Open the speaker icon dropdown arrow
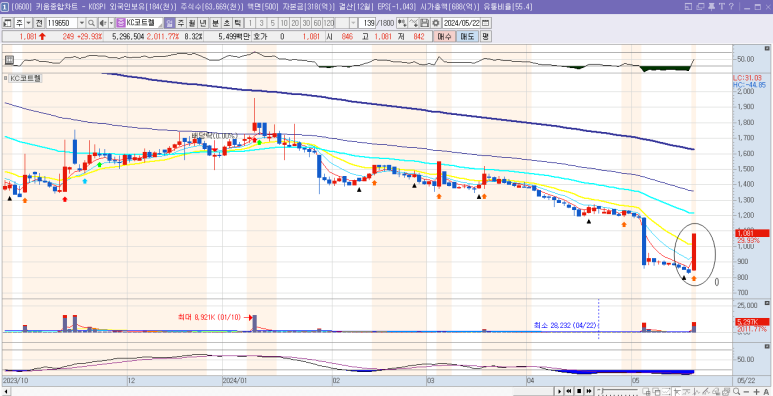Screen dimensions: 773x396 111,23
